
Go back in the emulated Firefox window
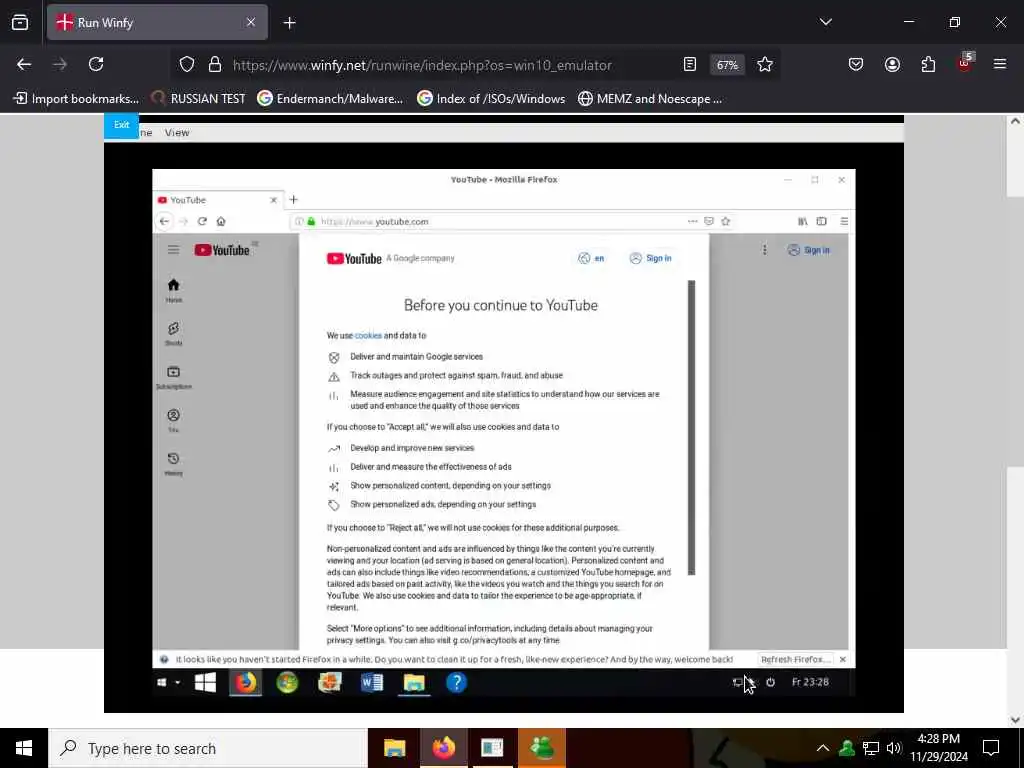pyautogui.click(x=164, y=221)
